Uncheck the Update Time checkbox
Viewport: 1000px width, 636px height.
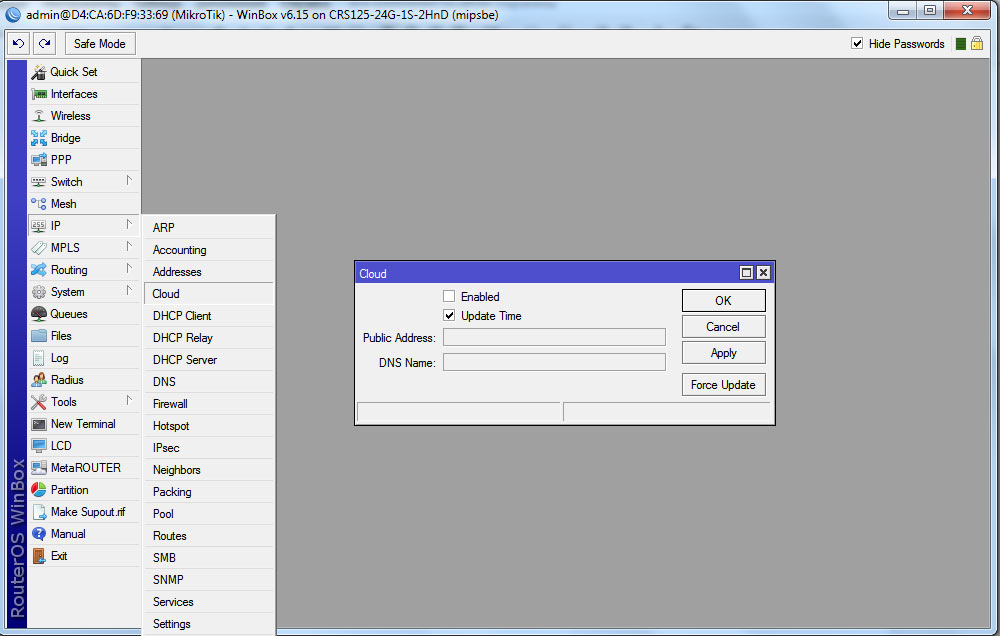[450, 316]
